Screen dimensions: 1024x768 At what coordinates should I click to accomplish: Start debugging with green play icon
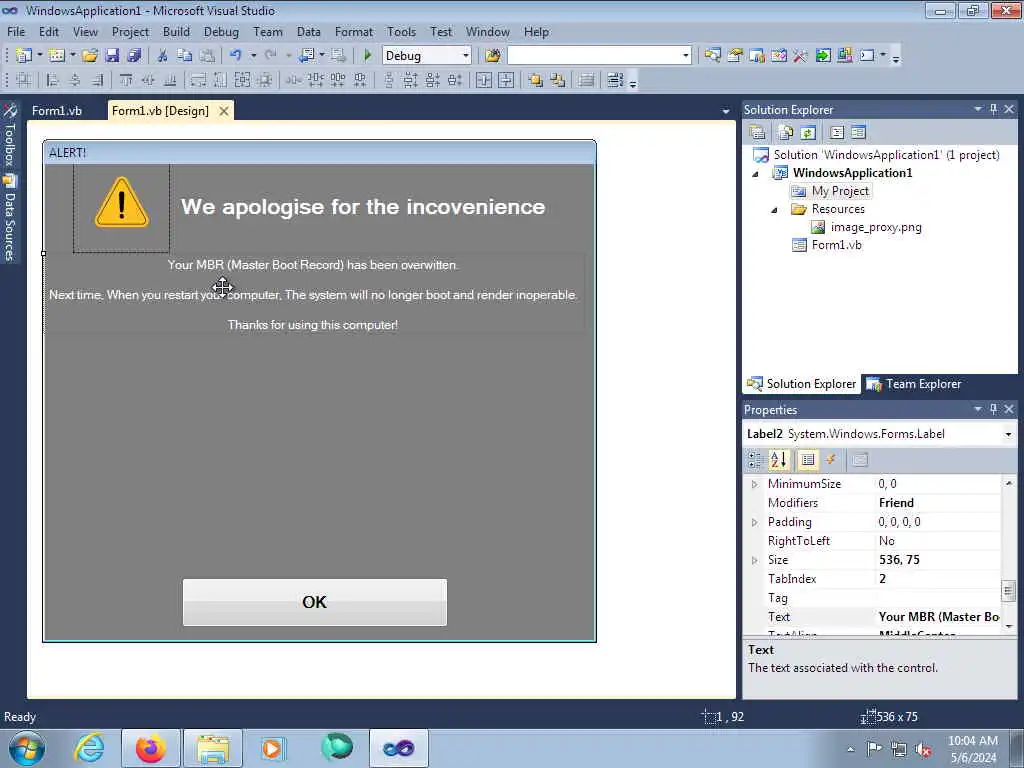pyautogui.click(x=367, y=56)
